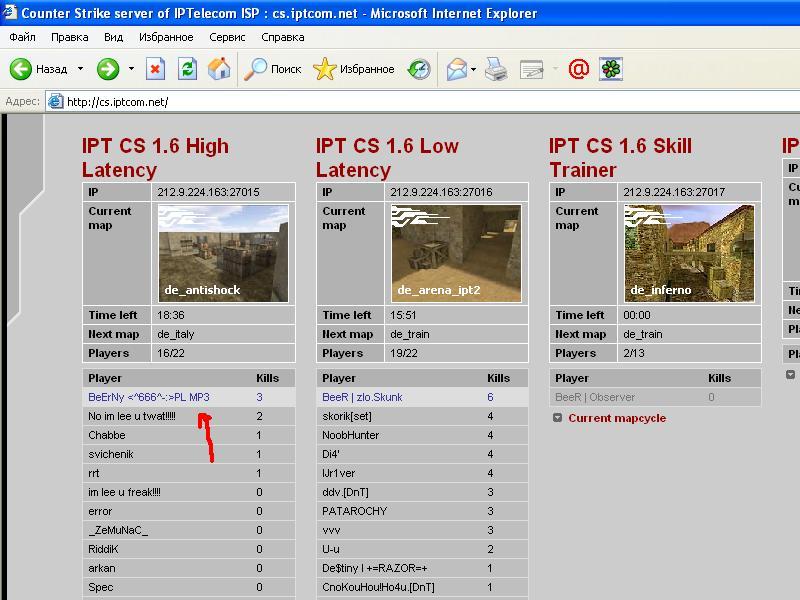
Task: Click the red @ toolbar icon
Action: pyautogui.click(x=579, y=69)
